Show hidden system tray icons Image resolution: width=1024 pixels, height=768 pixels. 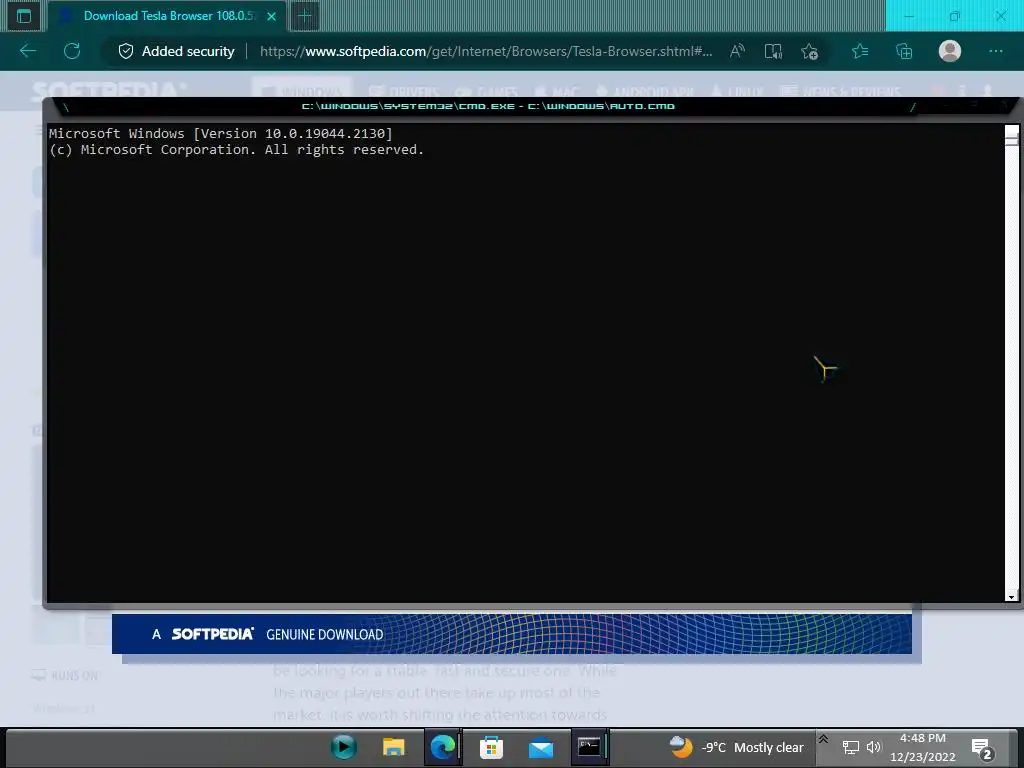tap(824, 739)
